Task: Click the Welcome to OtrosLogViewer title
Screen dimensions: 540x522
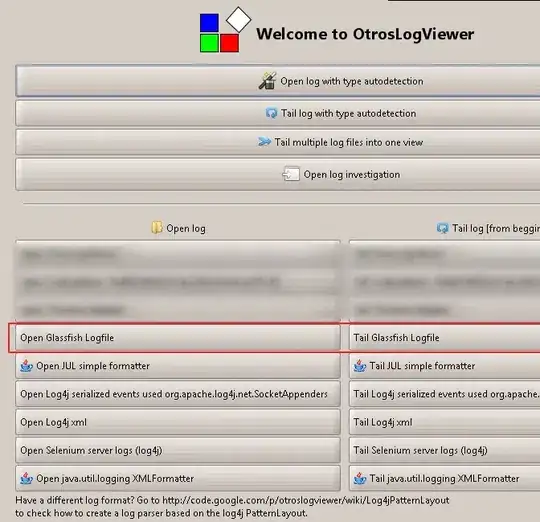Action: point(365,34)
